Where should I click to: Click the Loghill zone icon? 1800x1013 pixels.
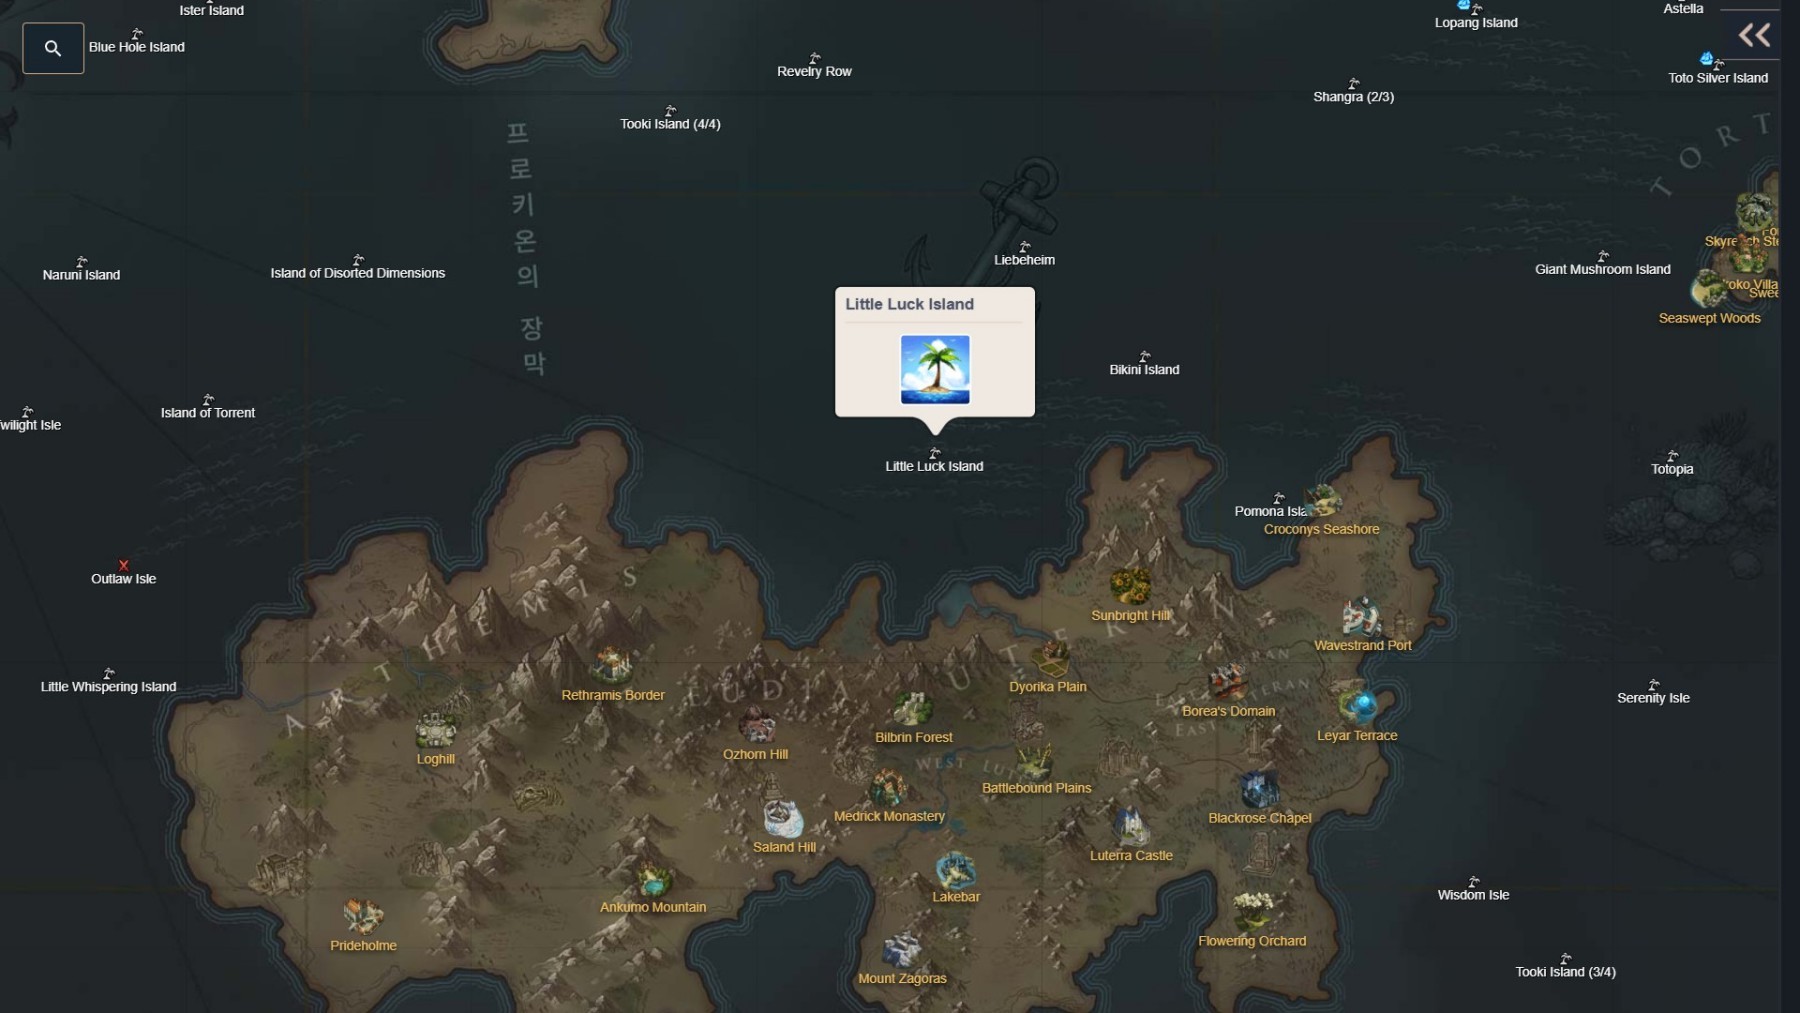click(x=435, y=730)
